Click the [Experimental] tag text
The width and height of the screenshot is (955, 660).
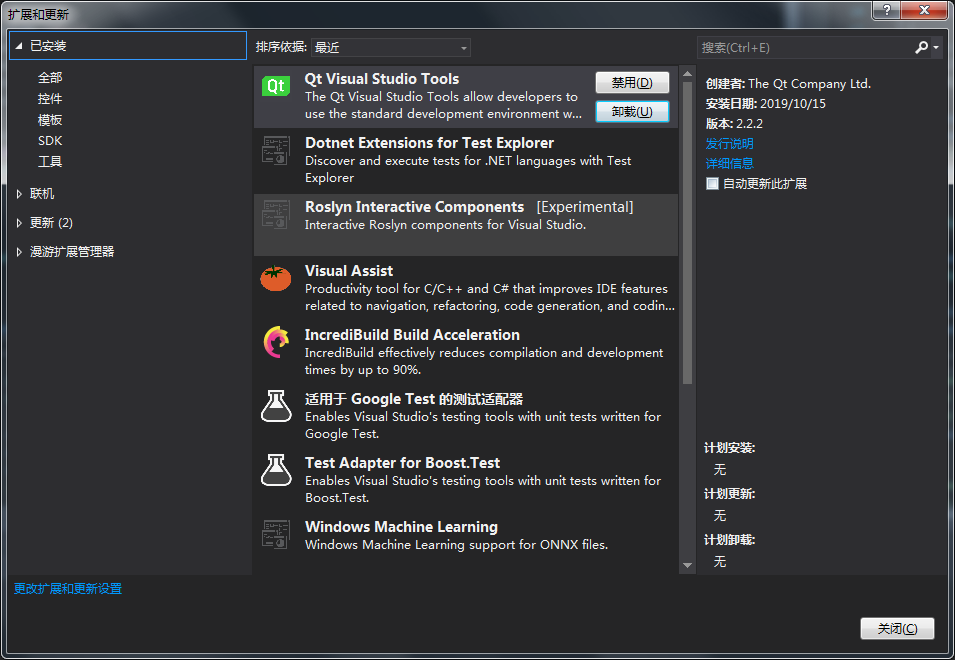pyautogui.click(x=585, y=207)
